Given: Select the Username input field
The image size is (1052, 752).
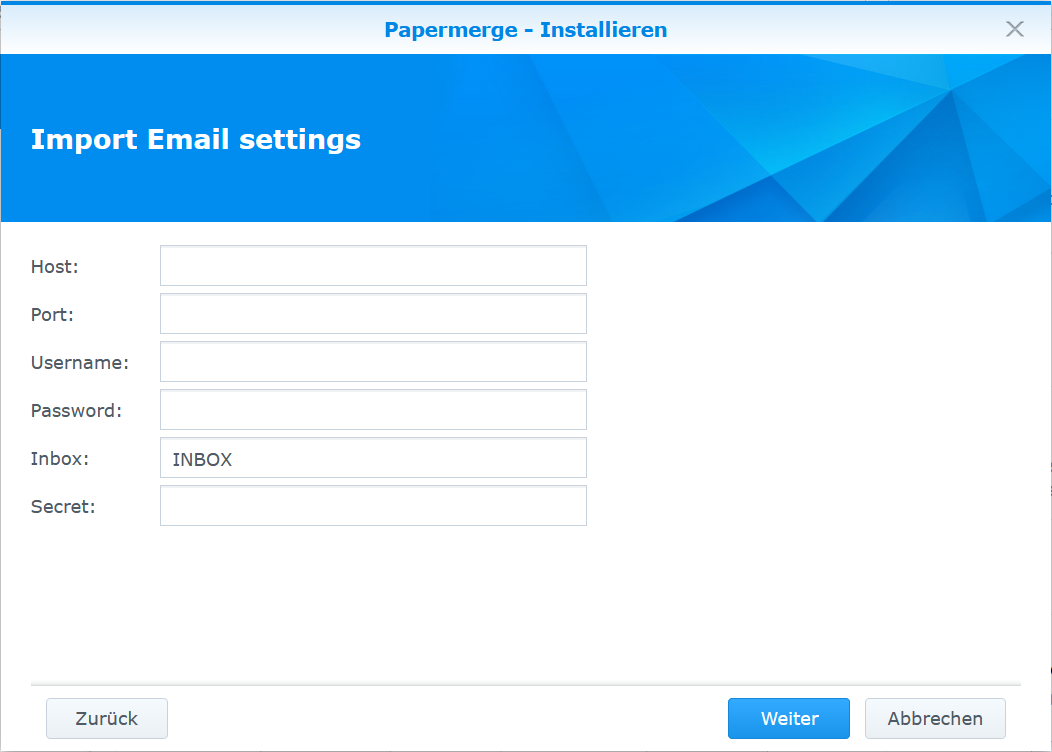Looking at the screenshot, I should (x=372, y=361).
